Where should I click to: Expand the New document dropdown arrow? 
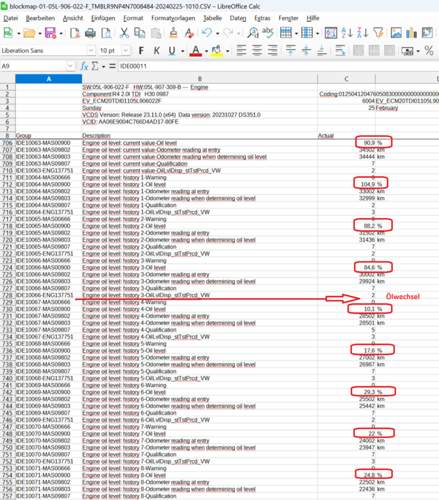(x=18, y=33)
